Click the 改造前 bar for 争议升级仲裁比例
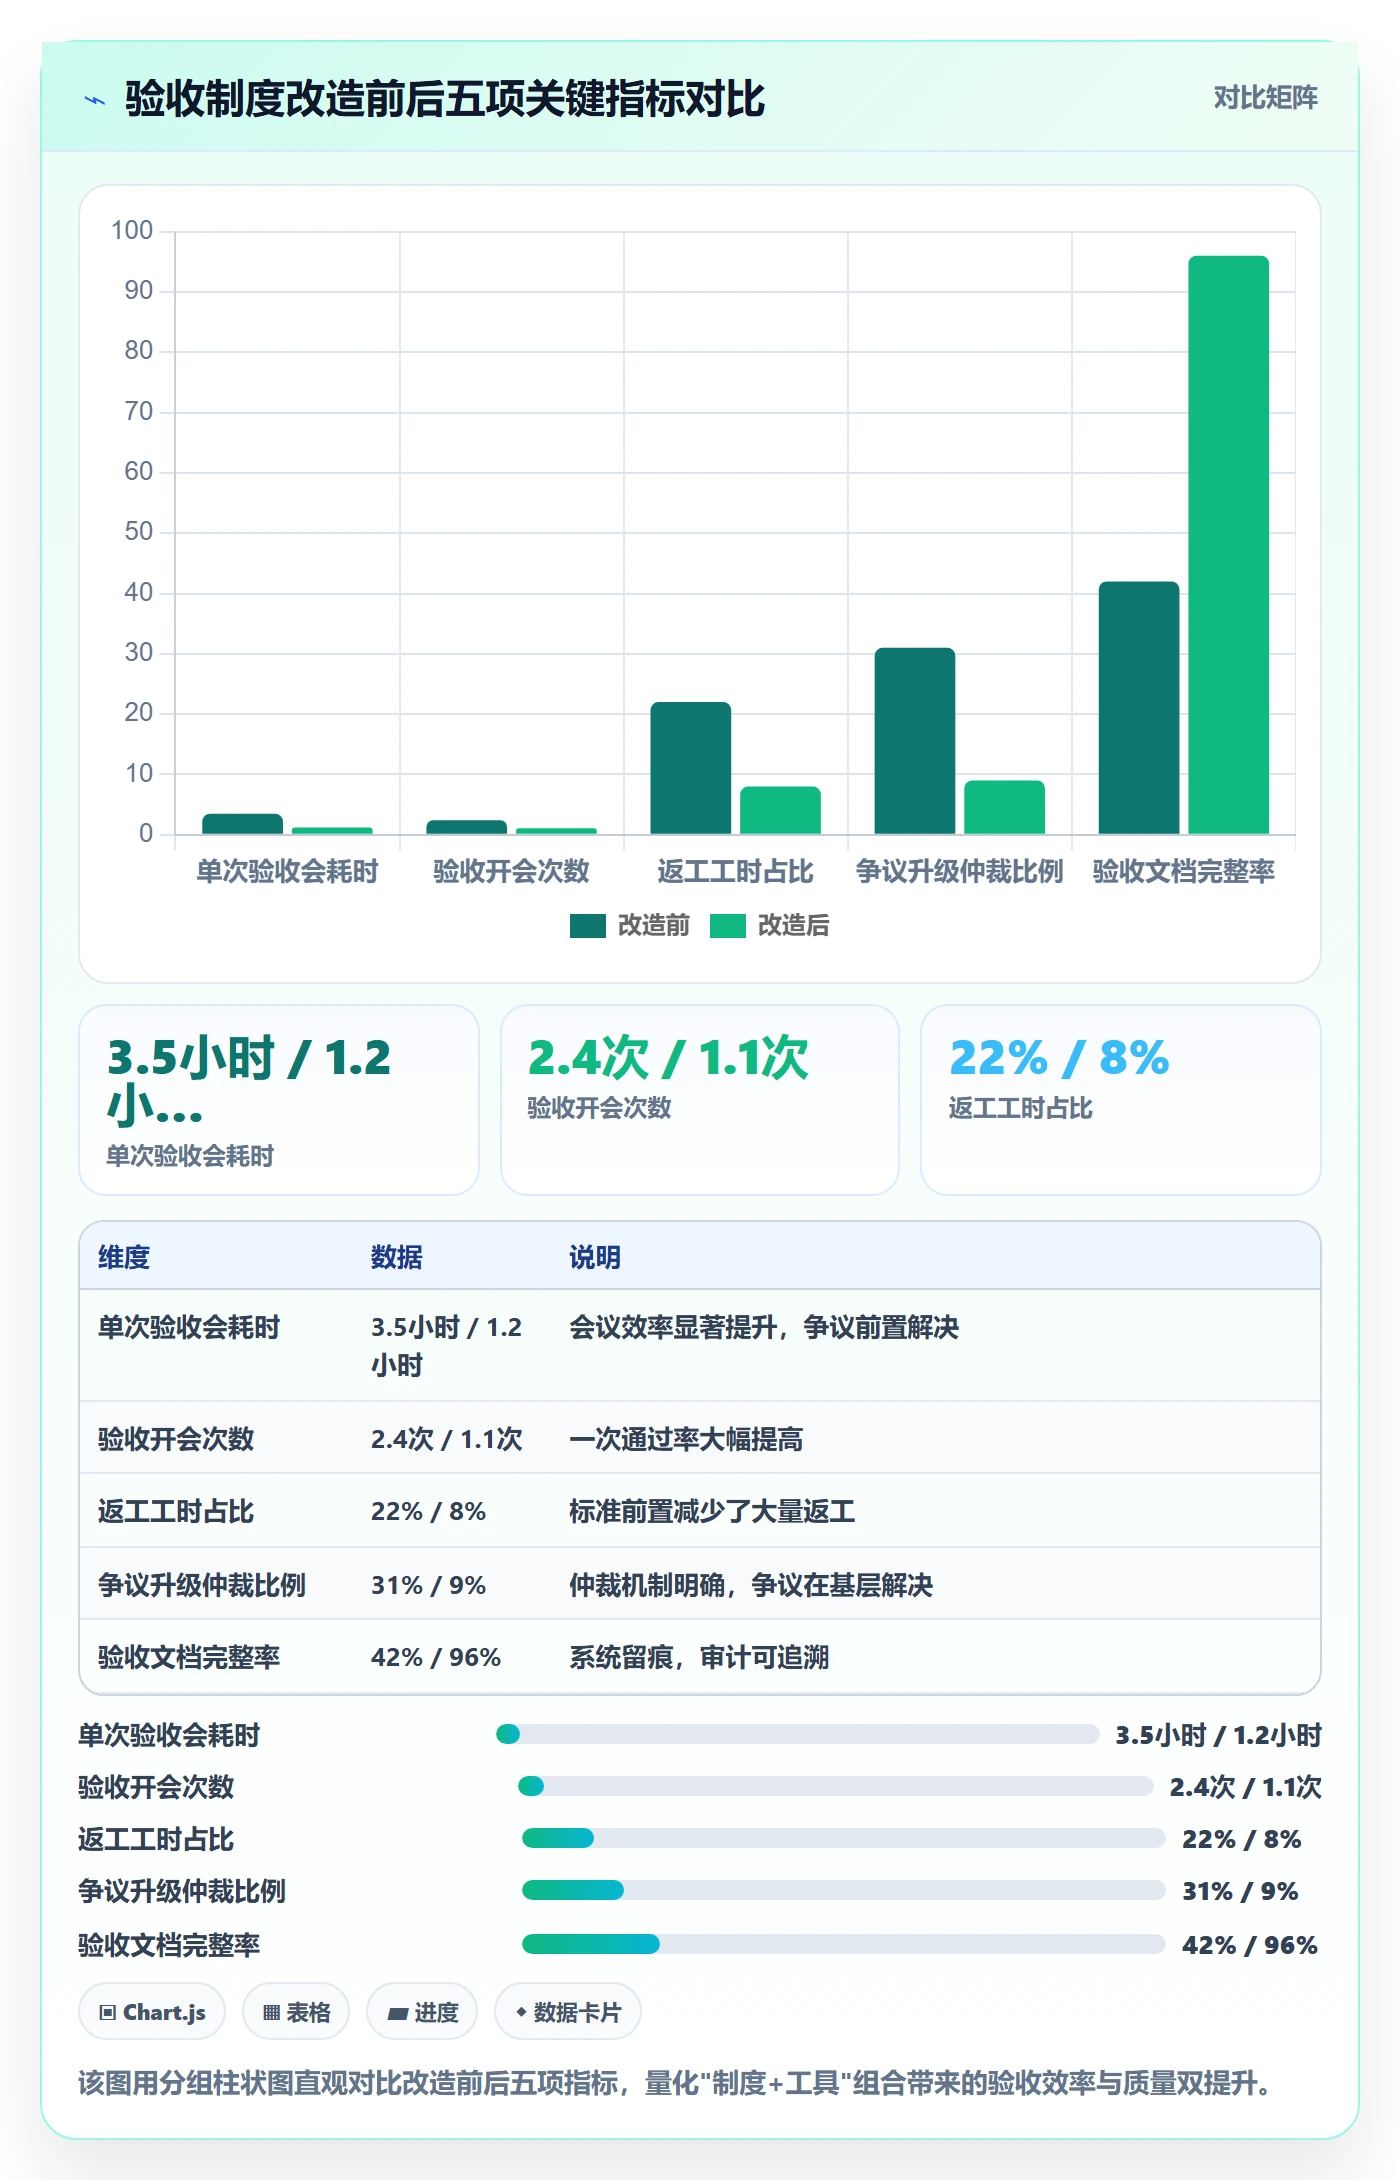 [915, 741]
